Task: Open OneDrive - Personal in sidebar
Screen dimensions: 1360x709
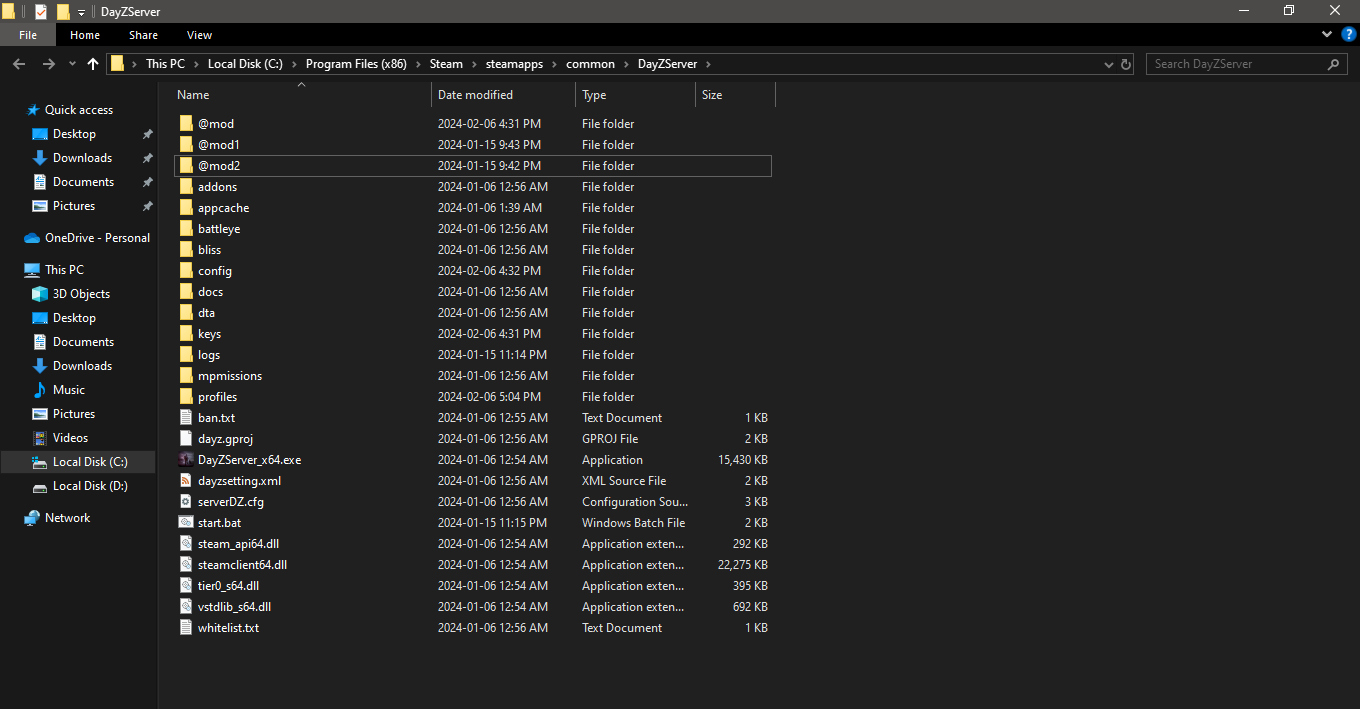Action: coord(97,238)
